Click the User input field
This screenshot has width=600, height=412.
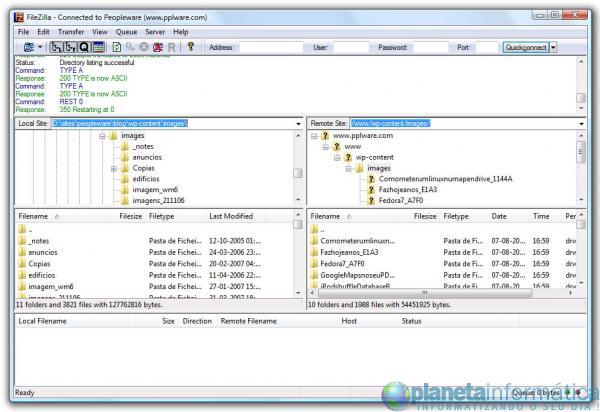[x=351, y=47]
